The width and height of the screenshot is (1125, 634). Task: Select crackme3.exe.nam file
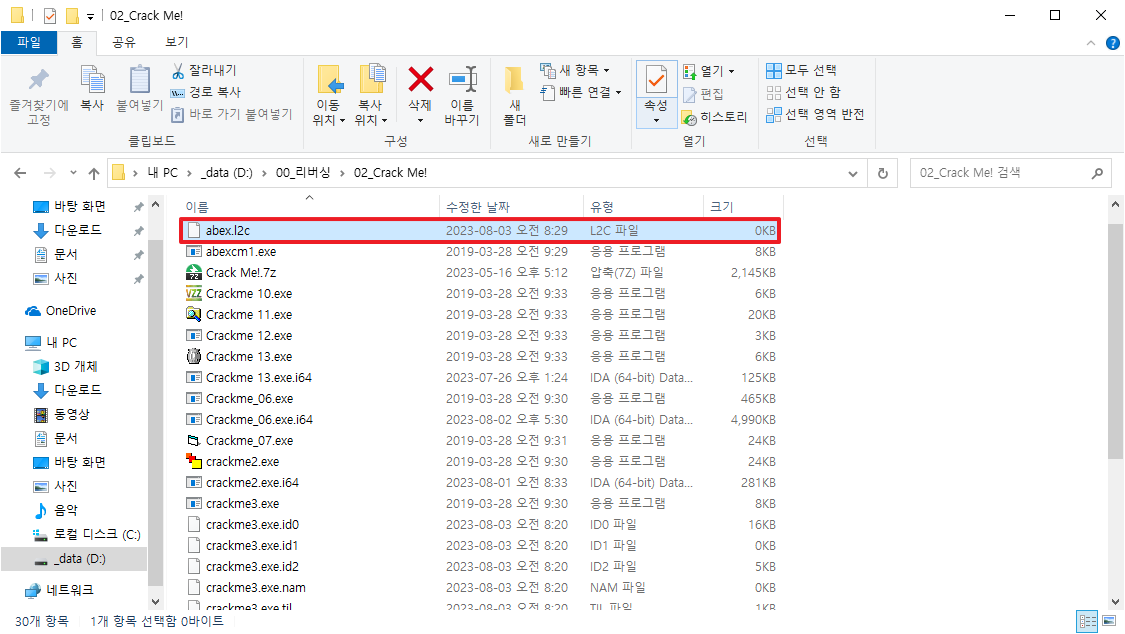coord(479,587)
